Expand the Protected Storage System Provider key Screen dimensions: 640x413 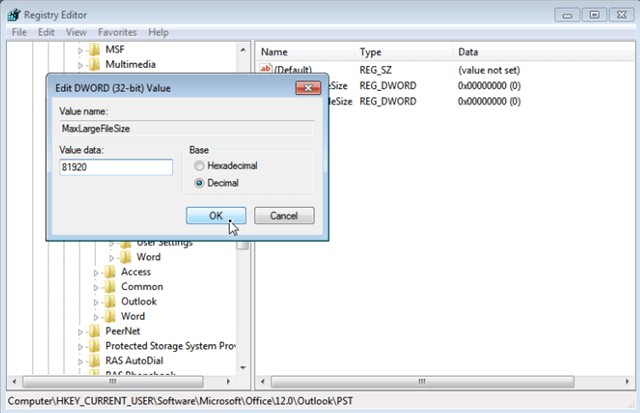(x=80, y=347)
